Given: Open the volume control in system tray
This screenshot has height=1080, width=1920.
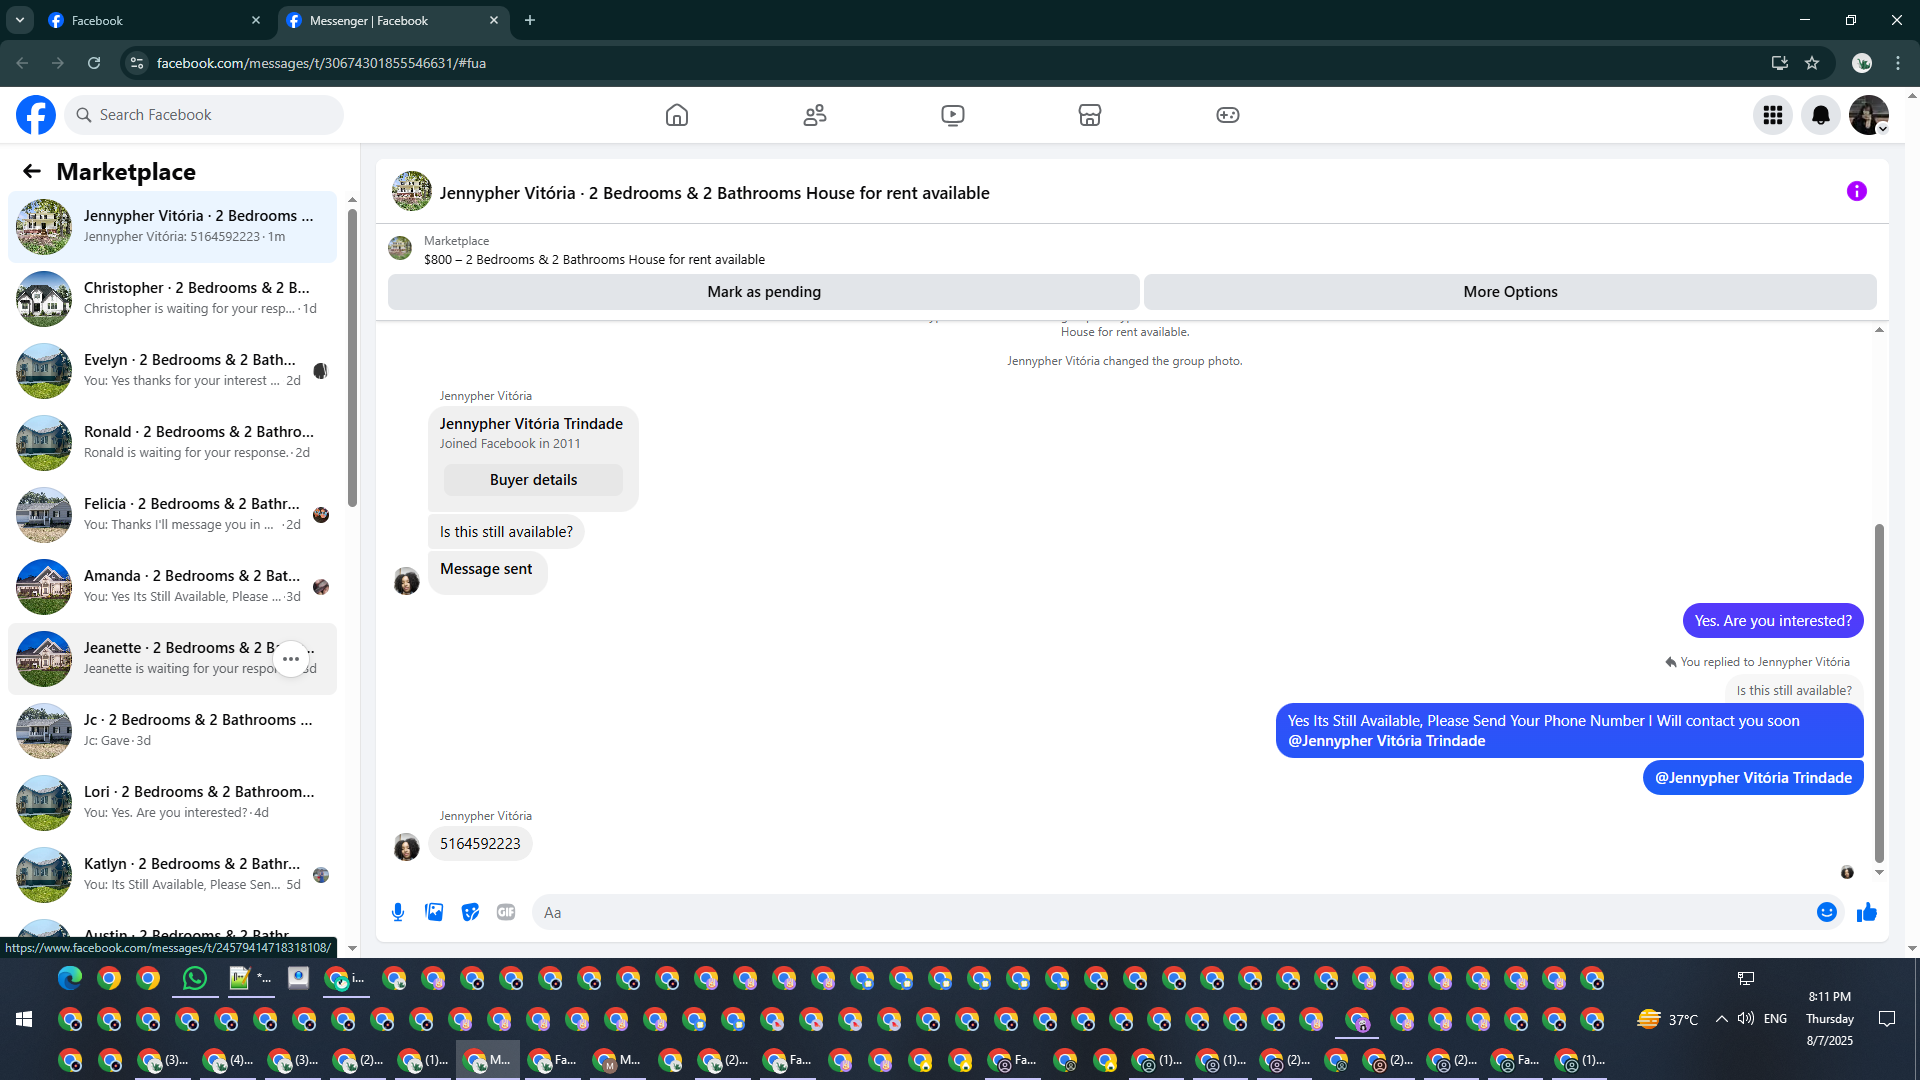Looking at the screenshot, I should [x=1746, y=1019].
